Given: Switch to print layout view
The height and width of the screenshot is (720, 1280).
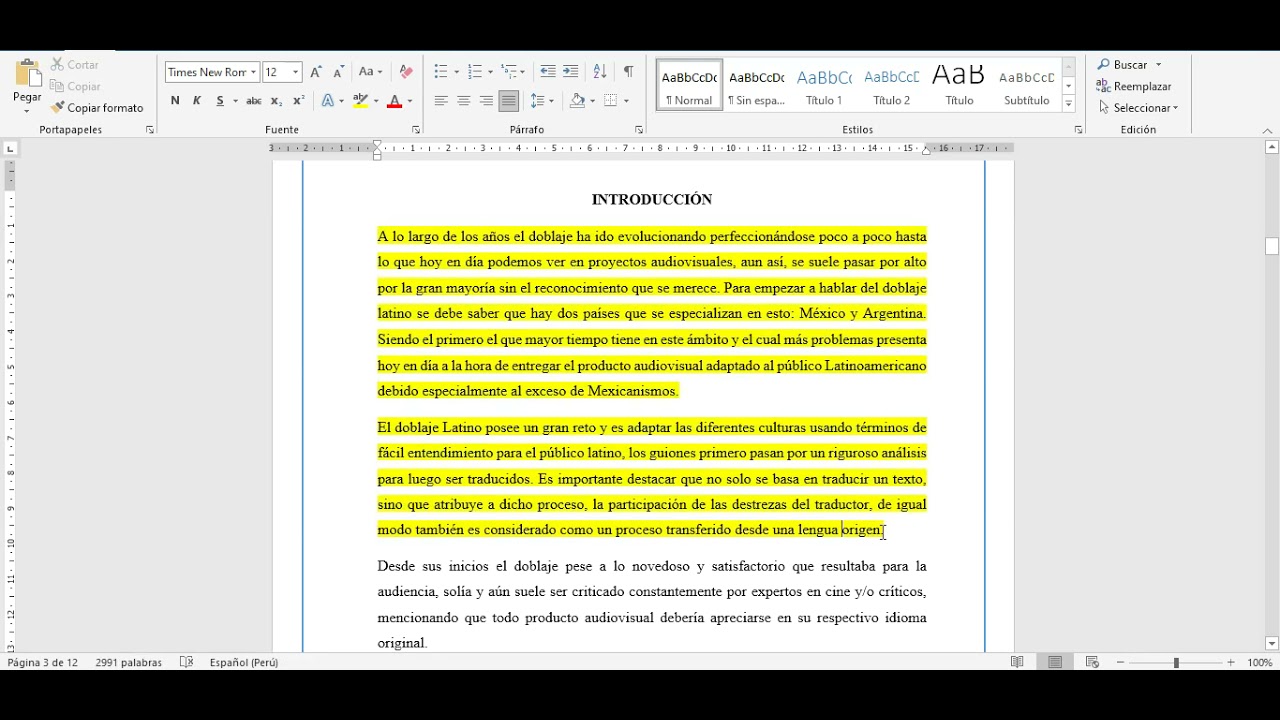Looking at the screenshot, I should coord(1055,662).
